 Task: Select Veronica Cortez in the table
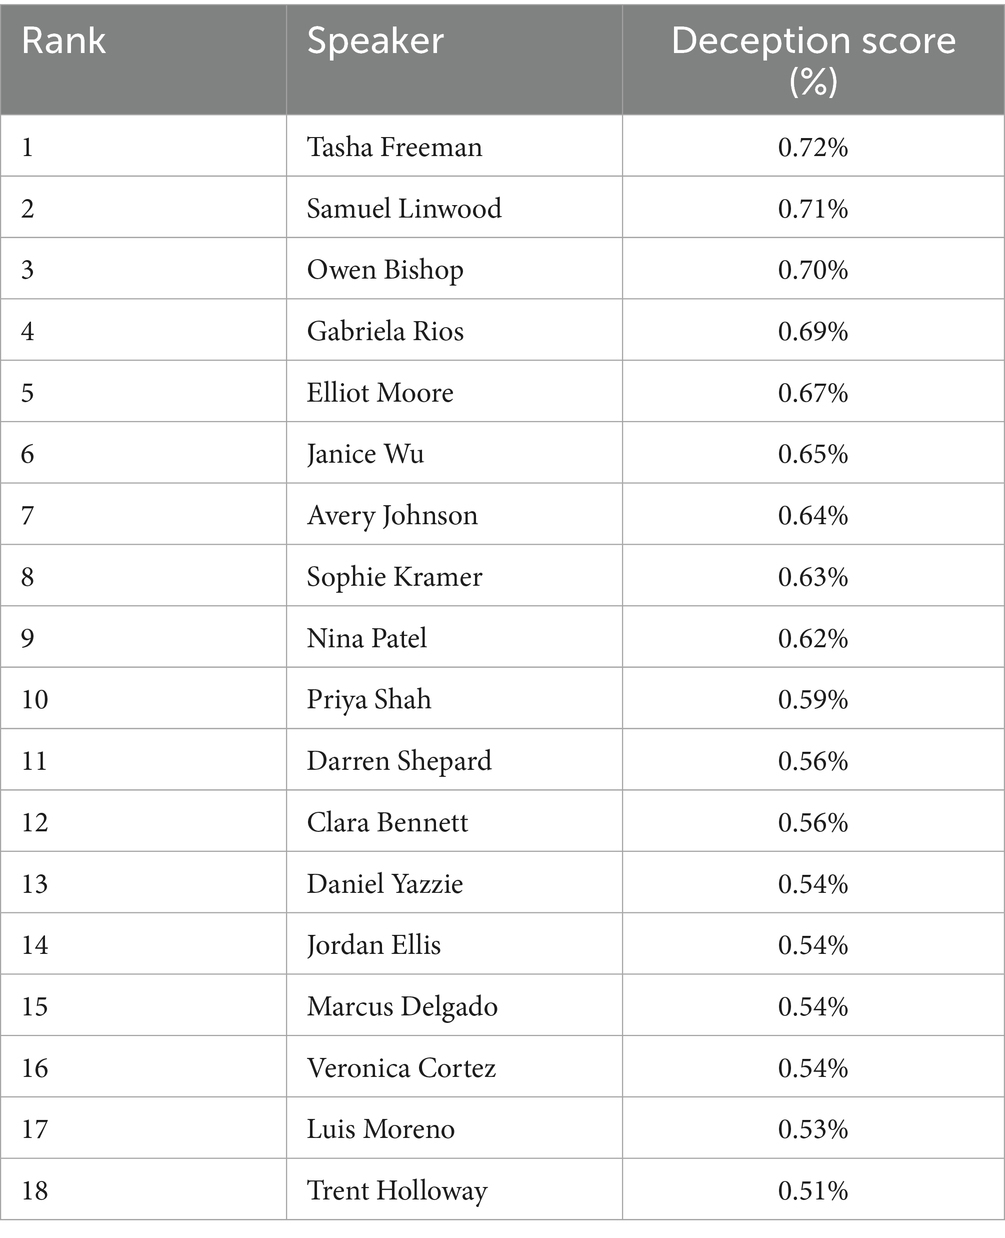401,1068
